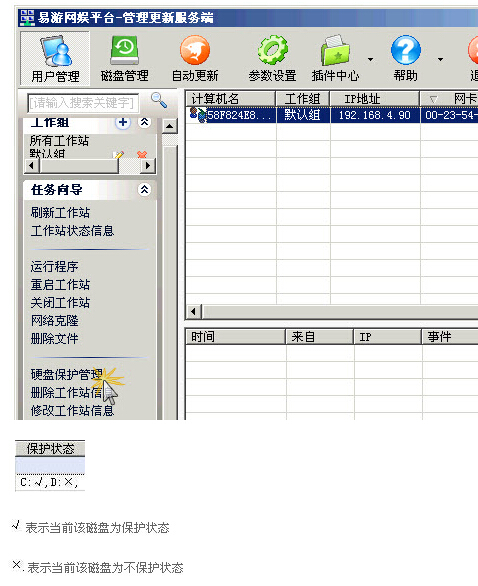Click 修改工作站信息 task link

(73, 410)
